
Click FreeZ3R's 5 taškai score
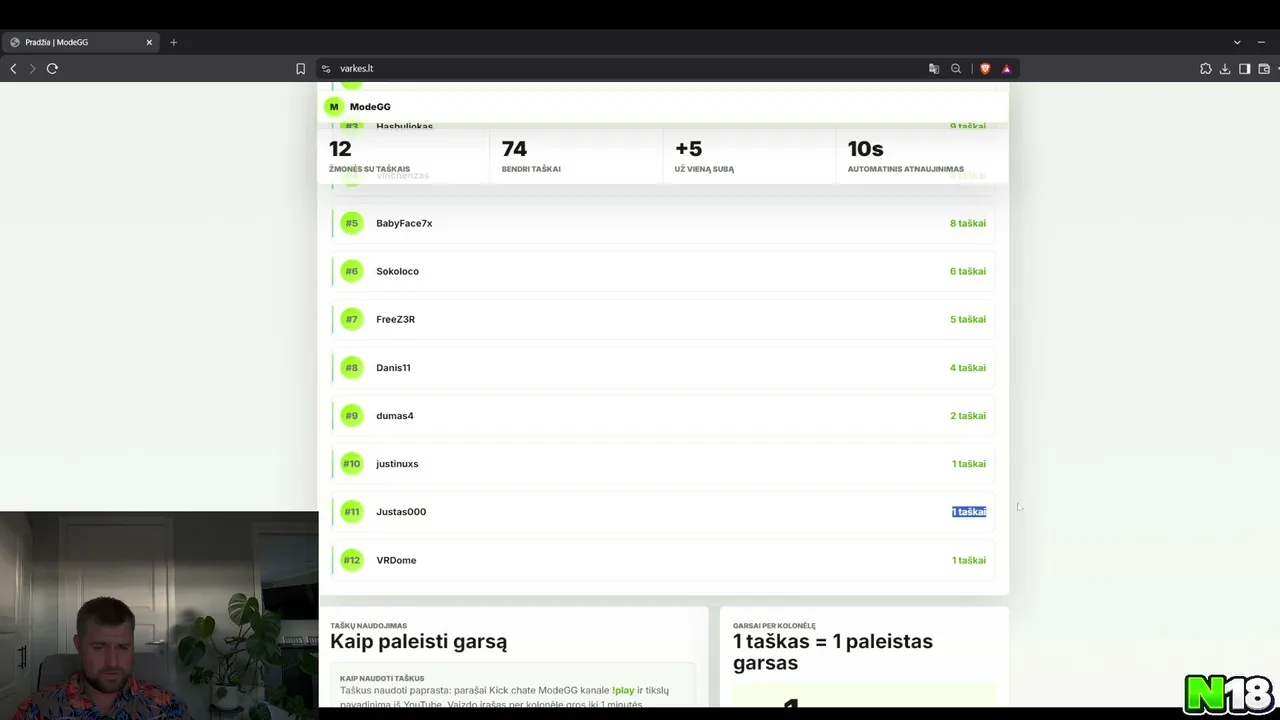968,319
